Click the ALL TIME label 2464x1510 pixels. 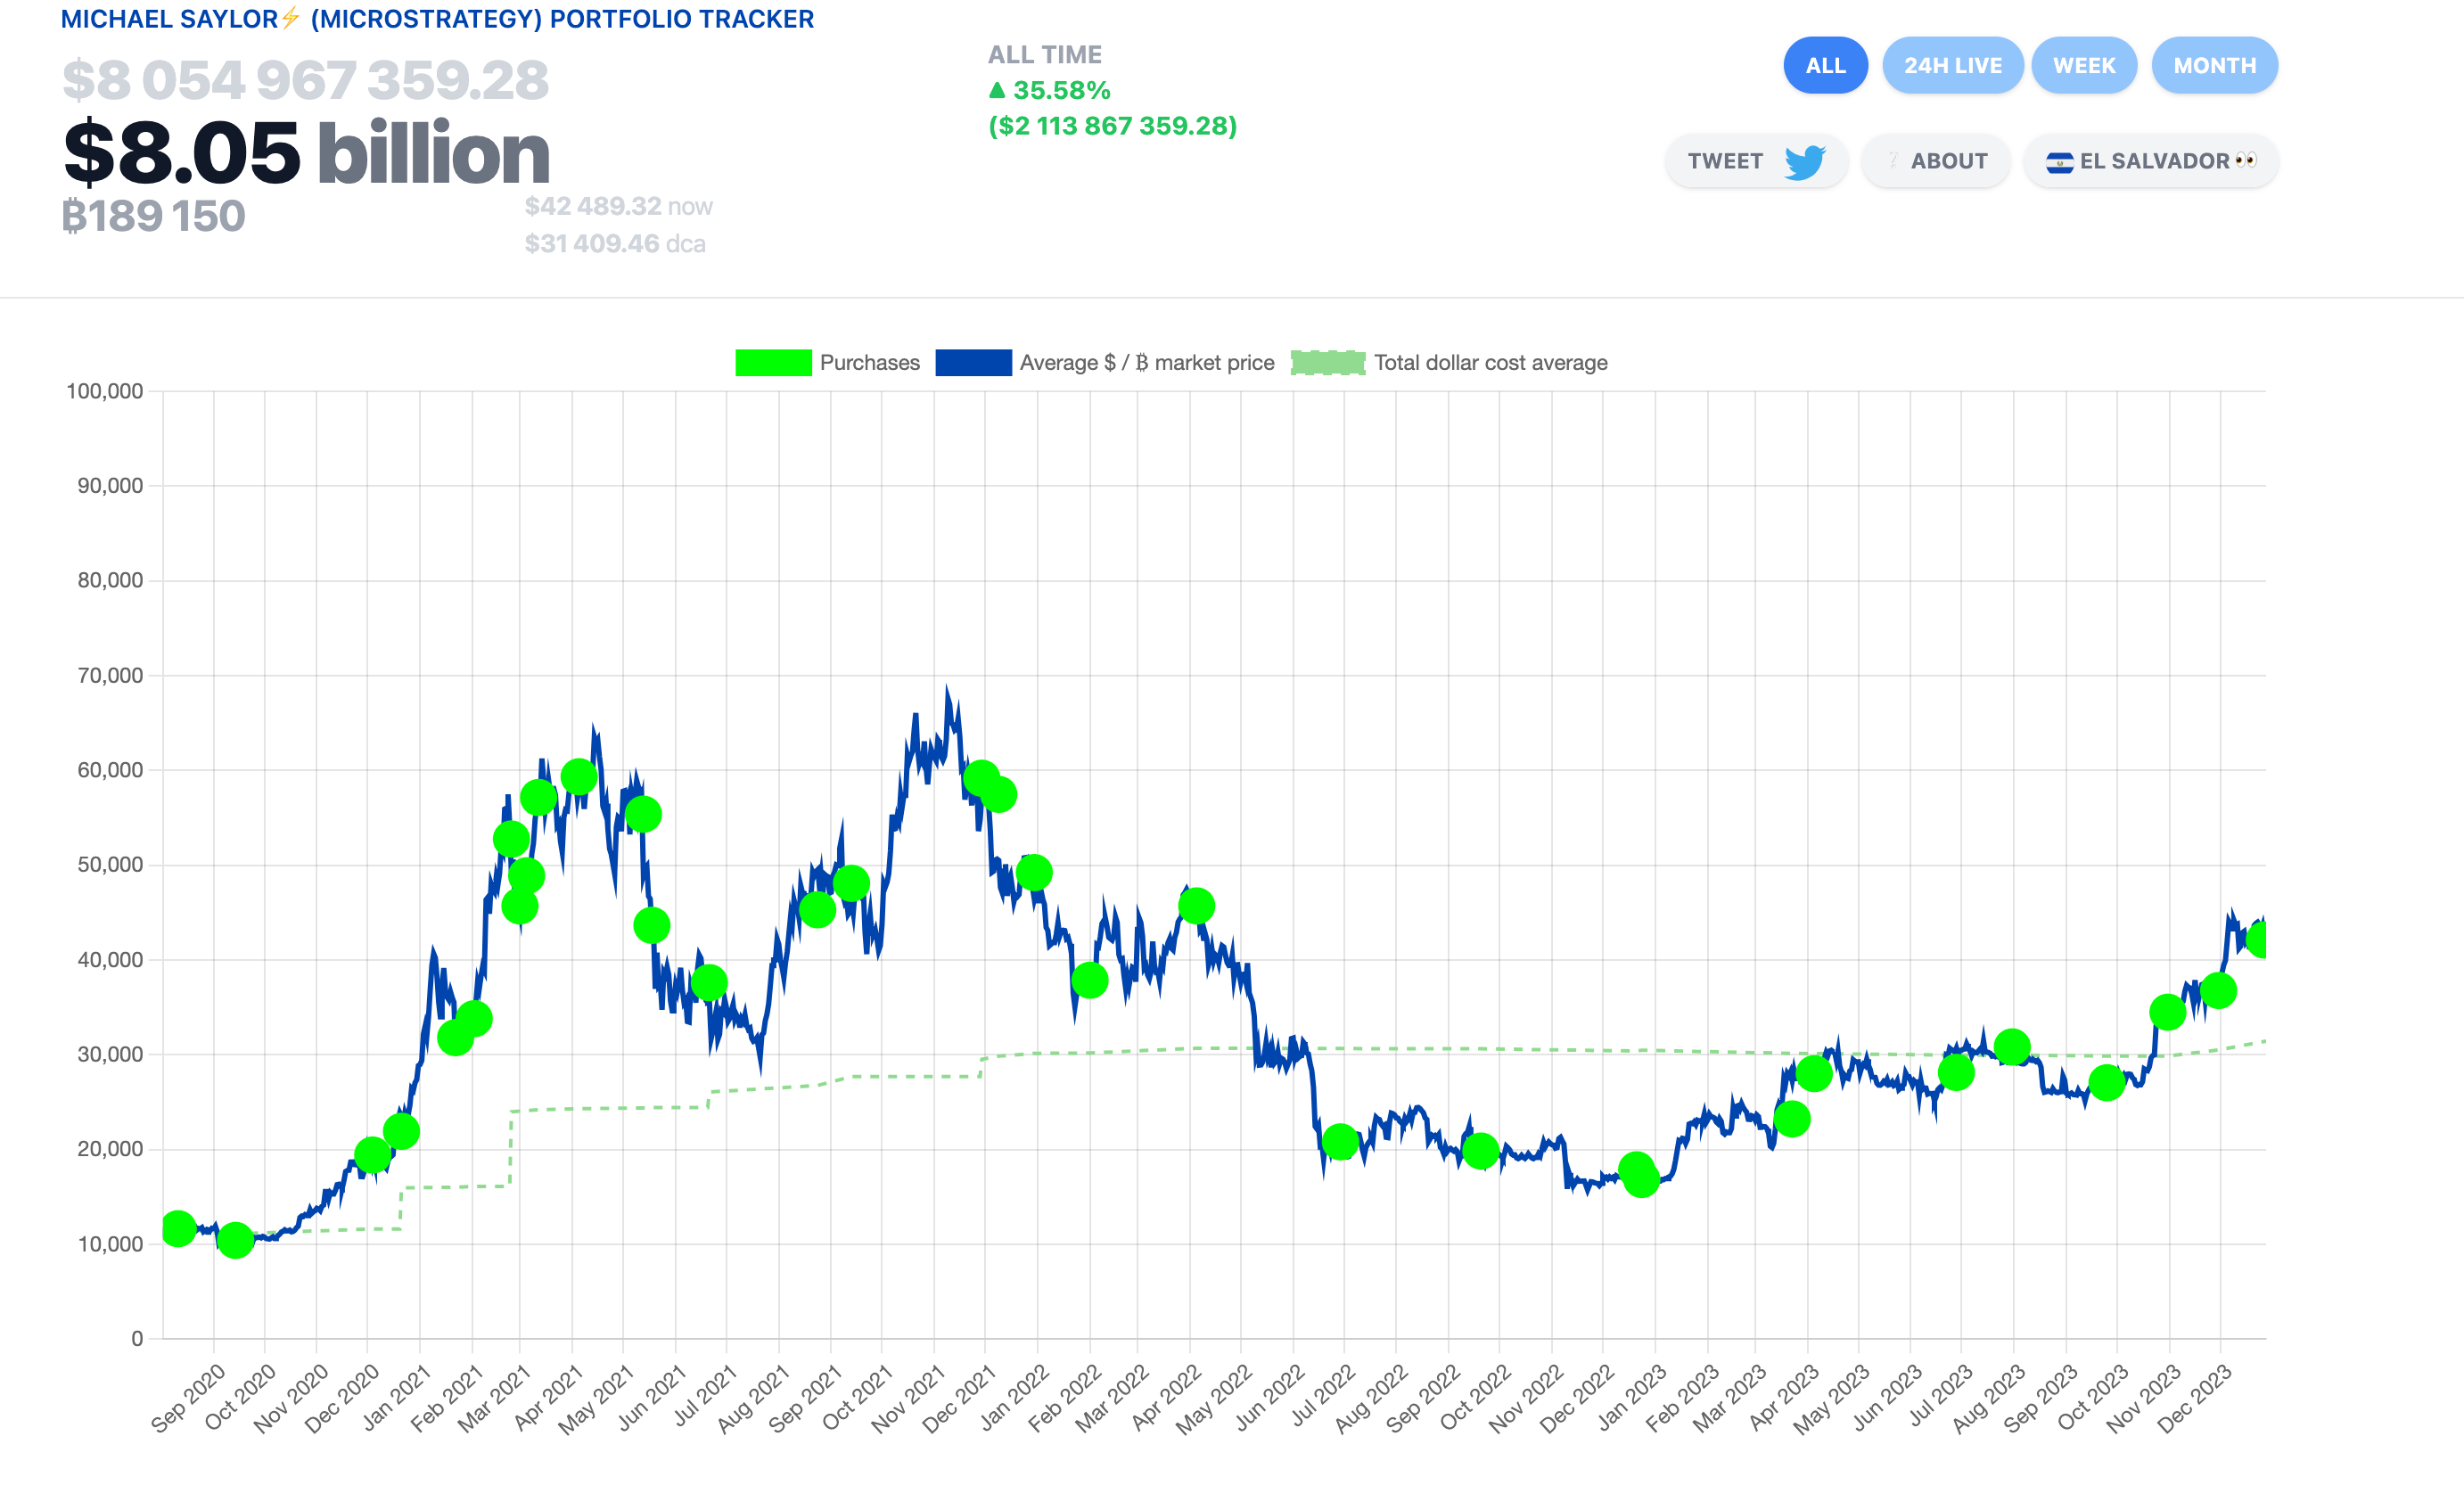pyautogui.click(x=1044, y=55)
